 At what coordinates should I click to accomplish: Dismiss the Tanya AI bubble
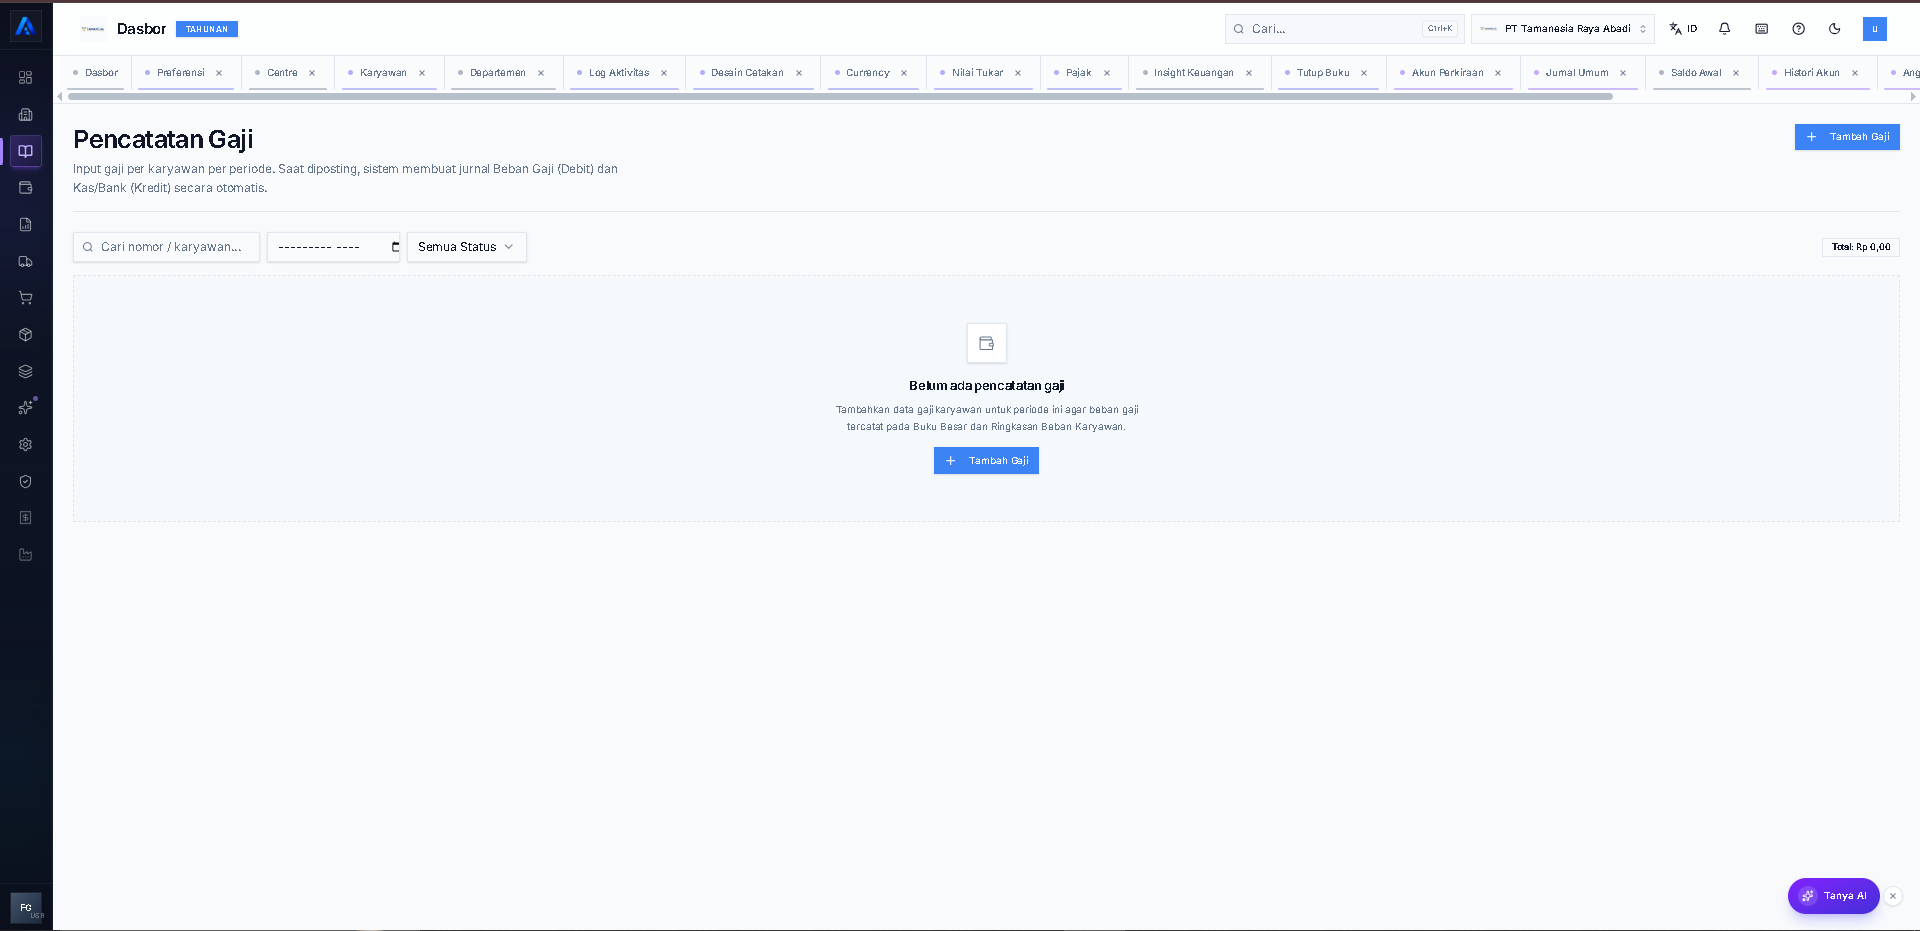pyautogui.click(x=1893, y=896)
